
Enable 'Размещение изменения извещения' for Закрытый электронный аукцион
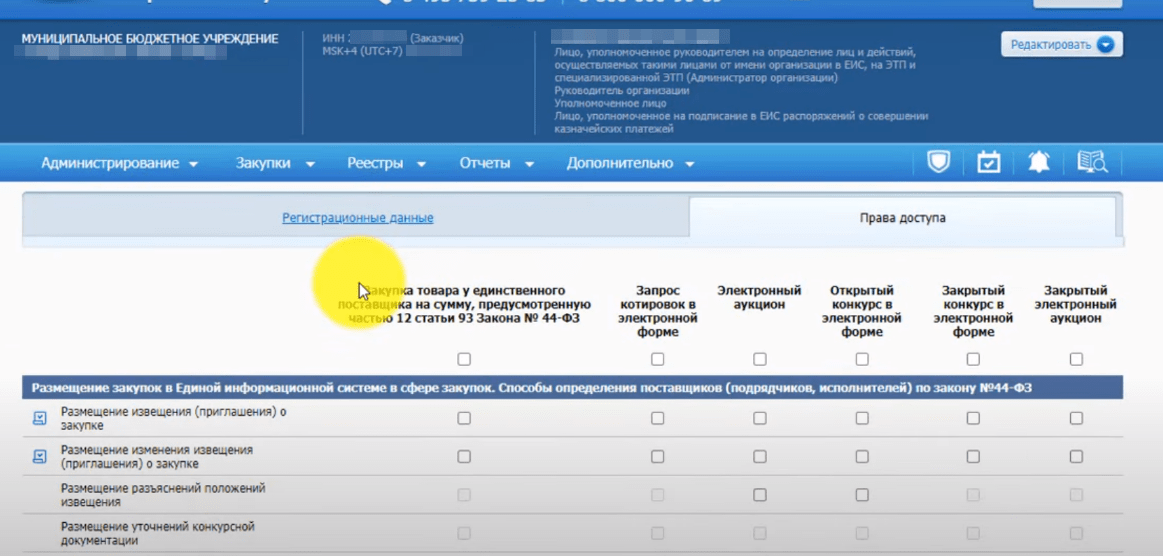tap(1076, 457)
